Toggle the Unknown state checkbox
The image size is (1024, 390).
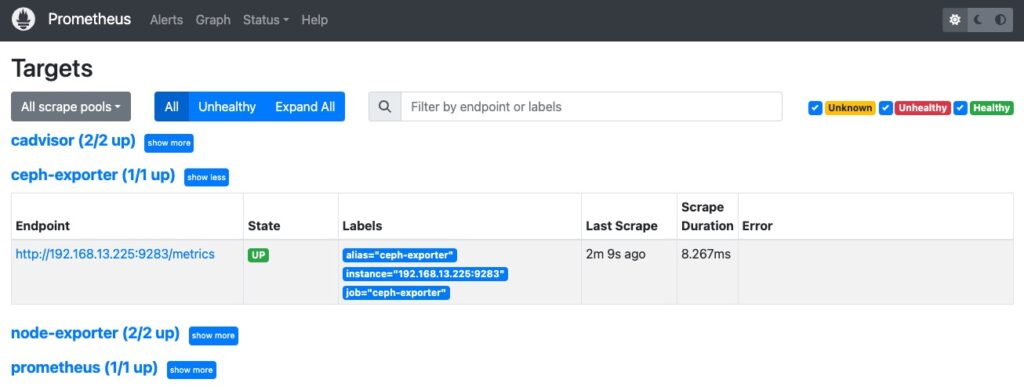pyautogui.click(x=814, y=108)
